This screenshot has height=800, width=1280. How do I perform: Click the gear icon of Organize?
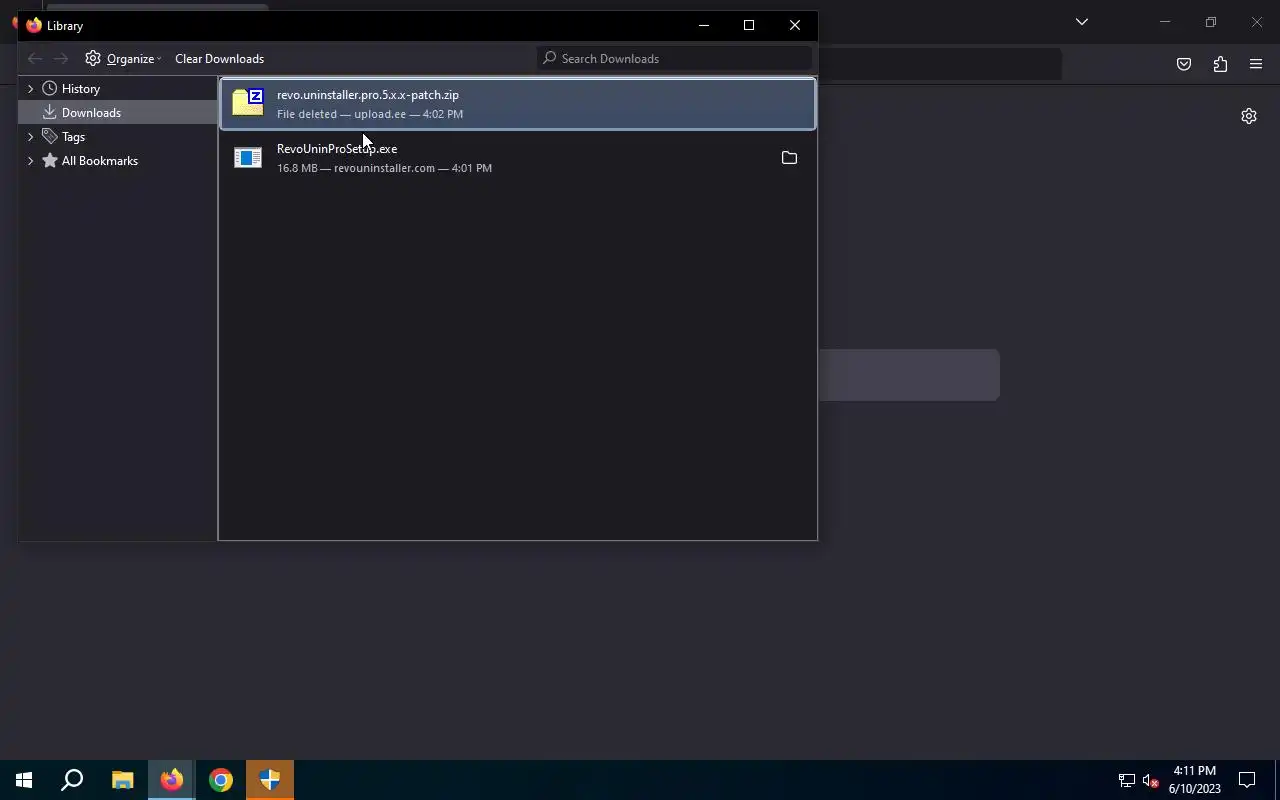(93, 58)
